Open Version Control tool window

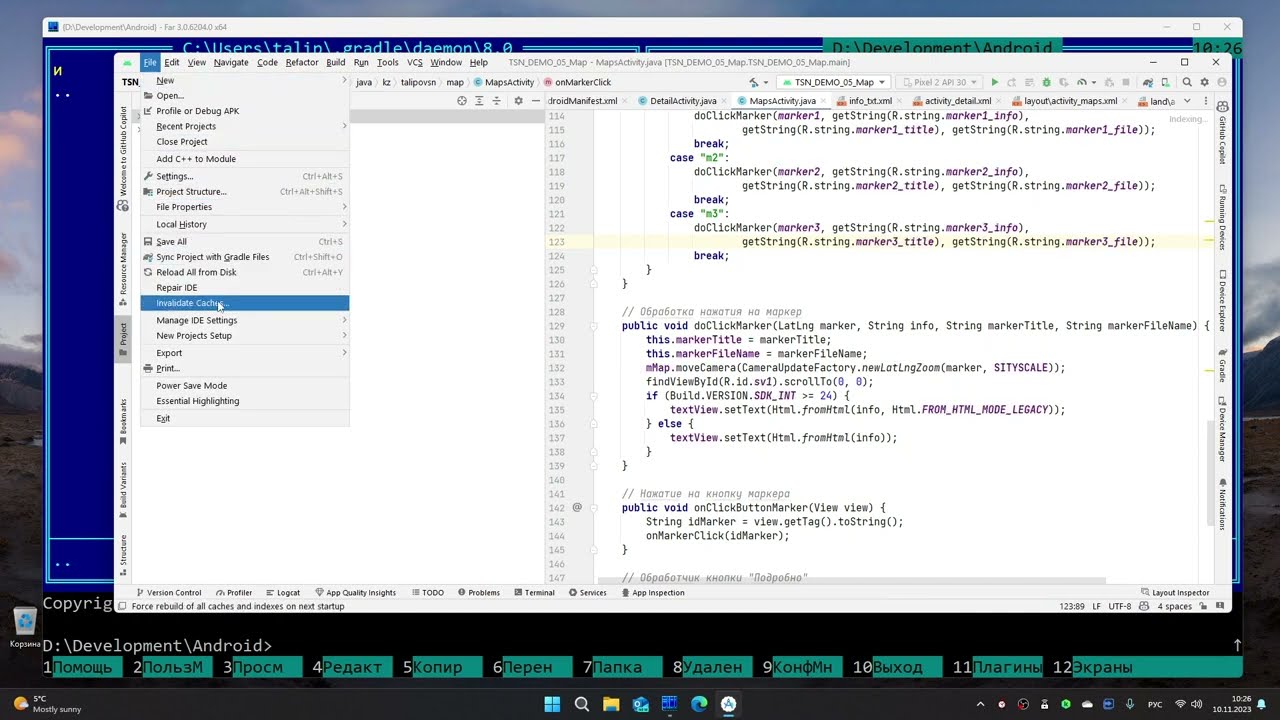pos(168,592)
